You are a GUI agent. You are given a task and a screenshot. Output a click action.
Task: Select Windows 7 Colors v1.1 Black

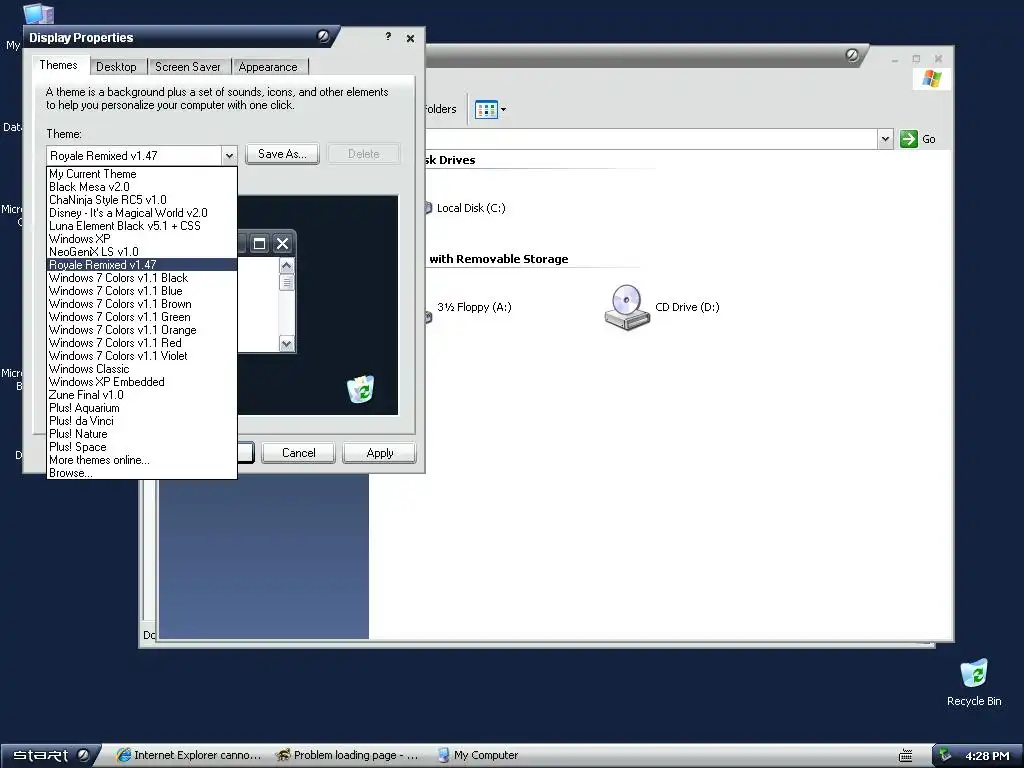142,278
